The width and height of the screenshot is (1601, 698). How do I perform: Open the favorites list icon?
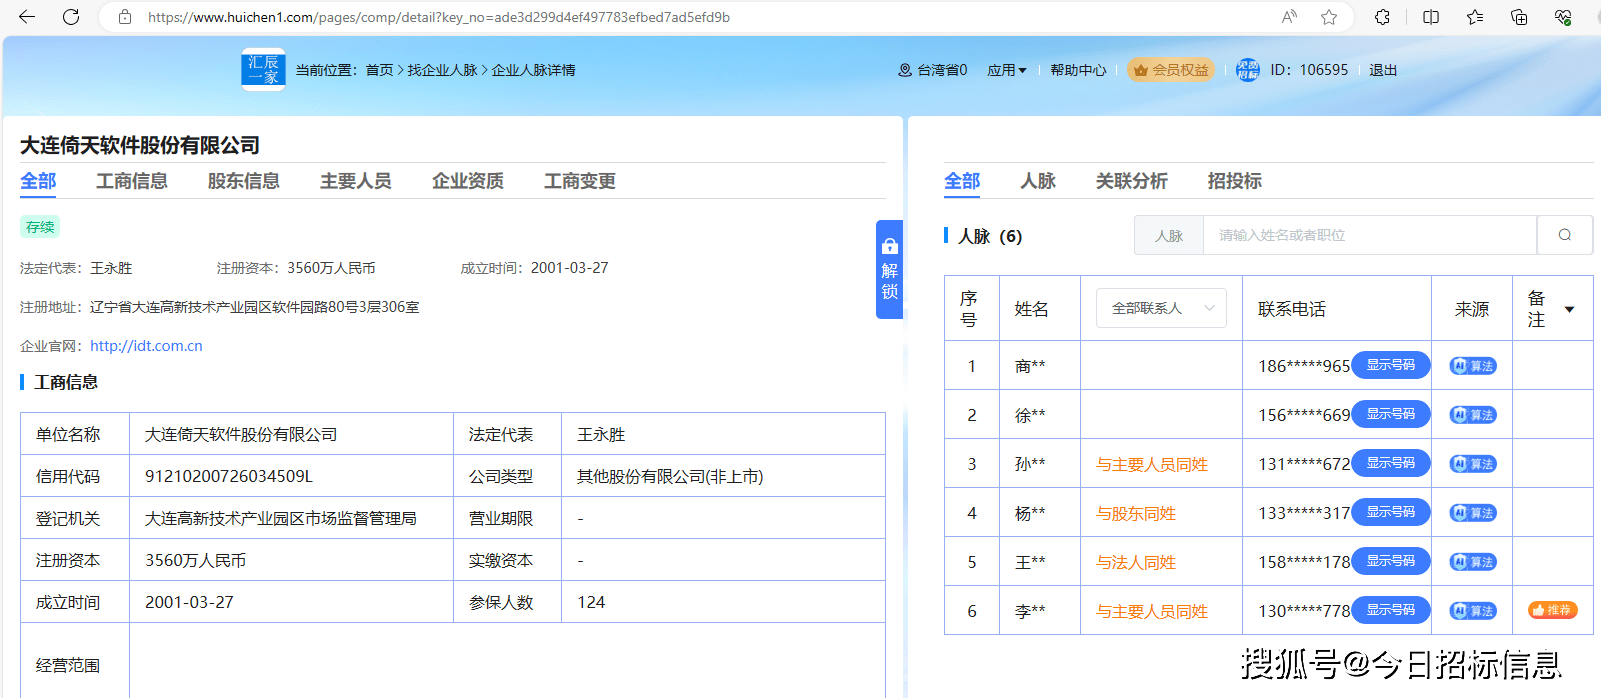click(1475, 17)
